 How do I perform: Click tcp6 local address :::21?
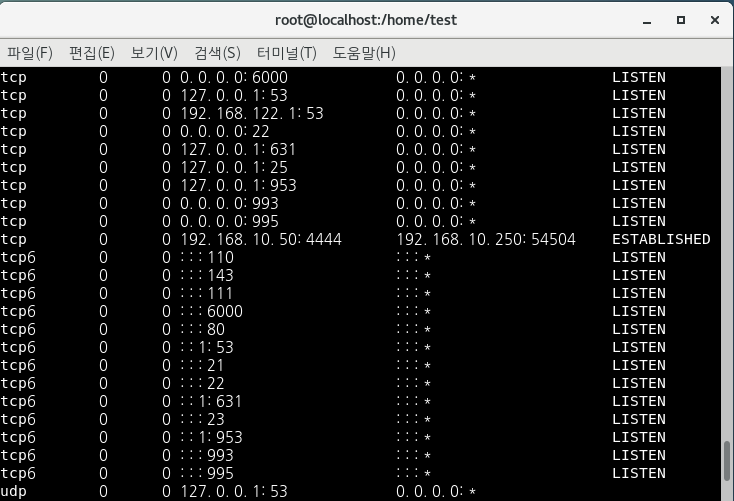pos(202,365)
